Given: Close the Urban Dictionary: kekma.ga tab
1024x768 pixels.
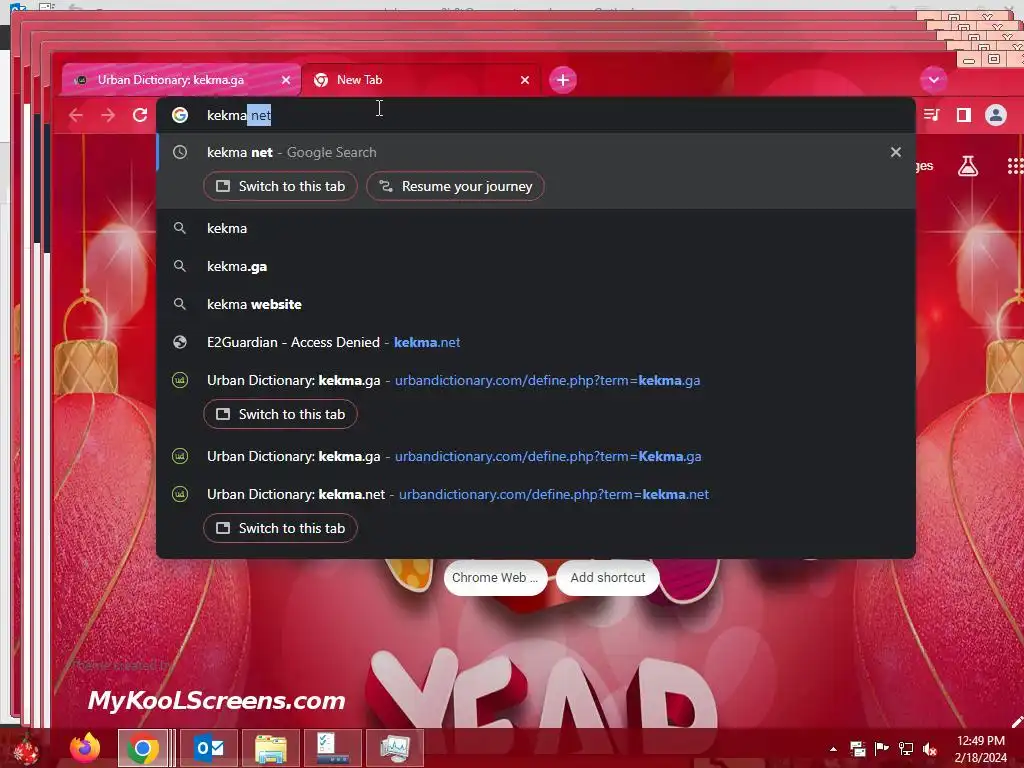Looking at the screenshot, I should point(286,80).
